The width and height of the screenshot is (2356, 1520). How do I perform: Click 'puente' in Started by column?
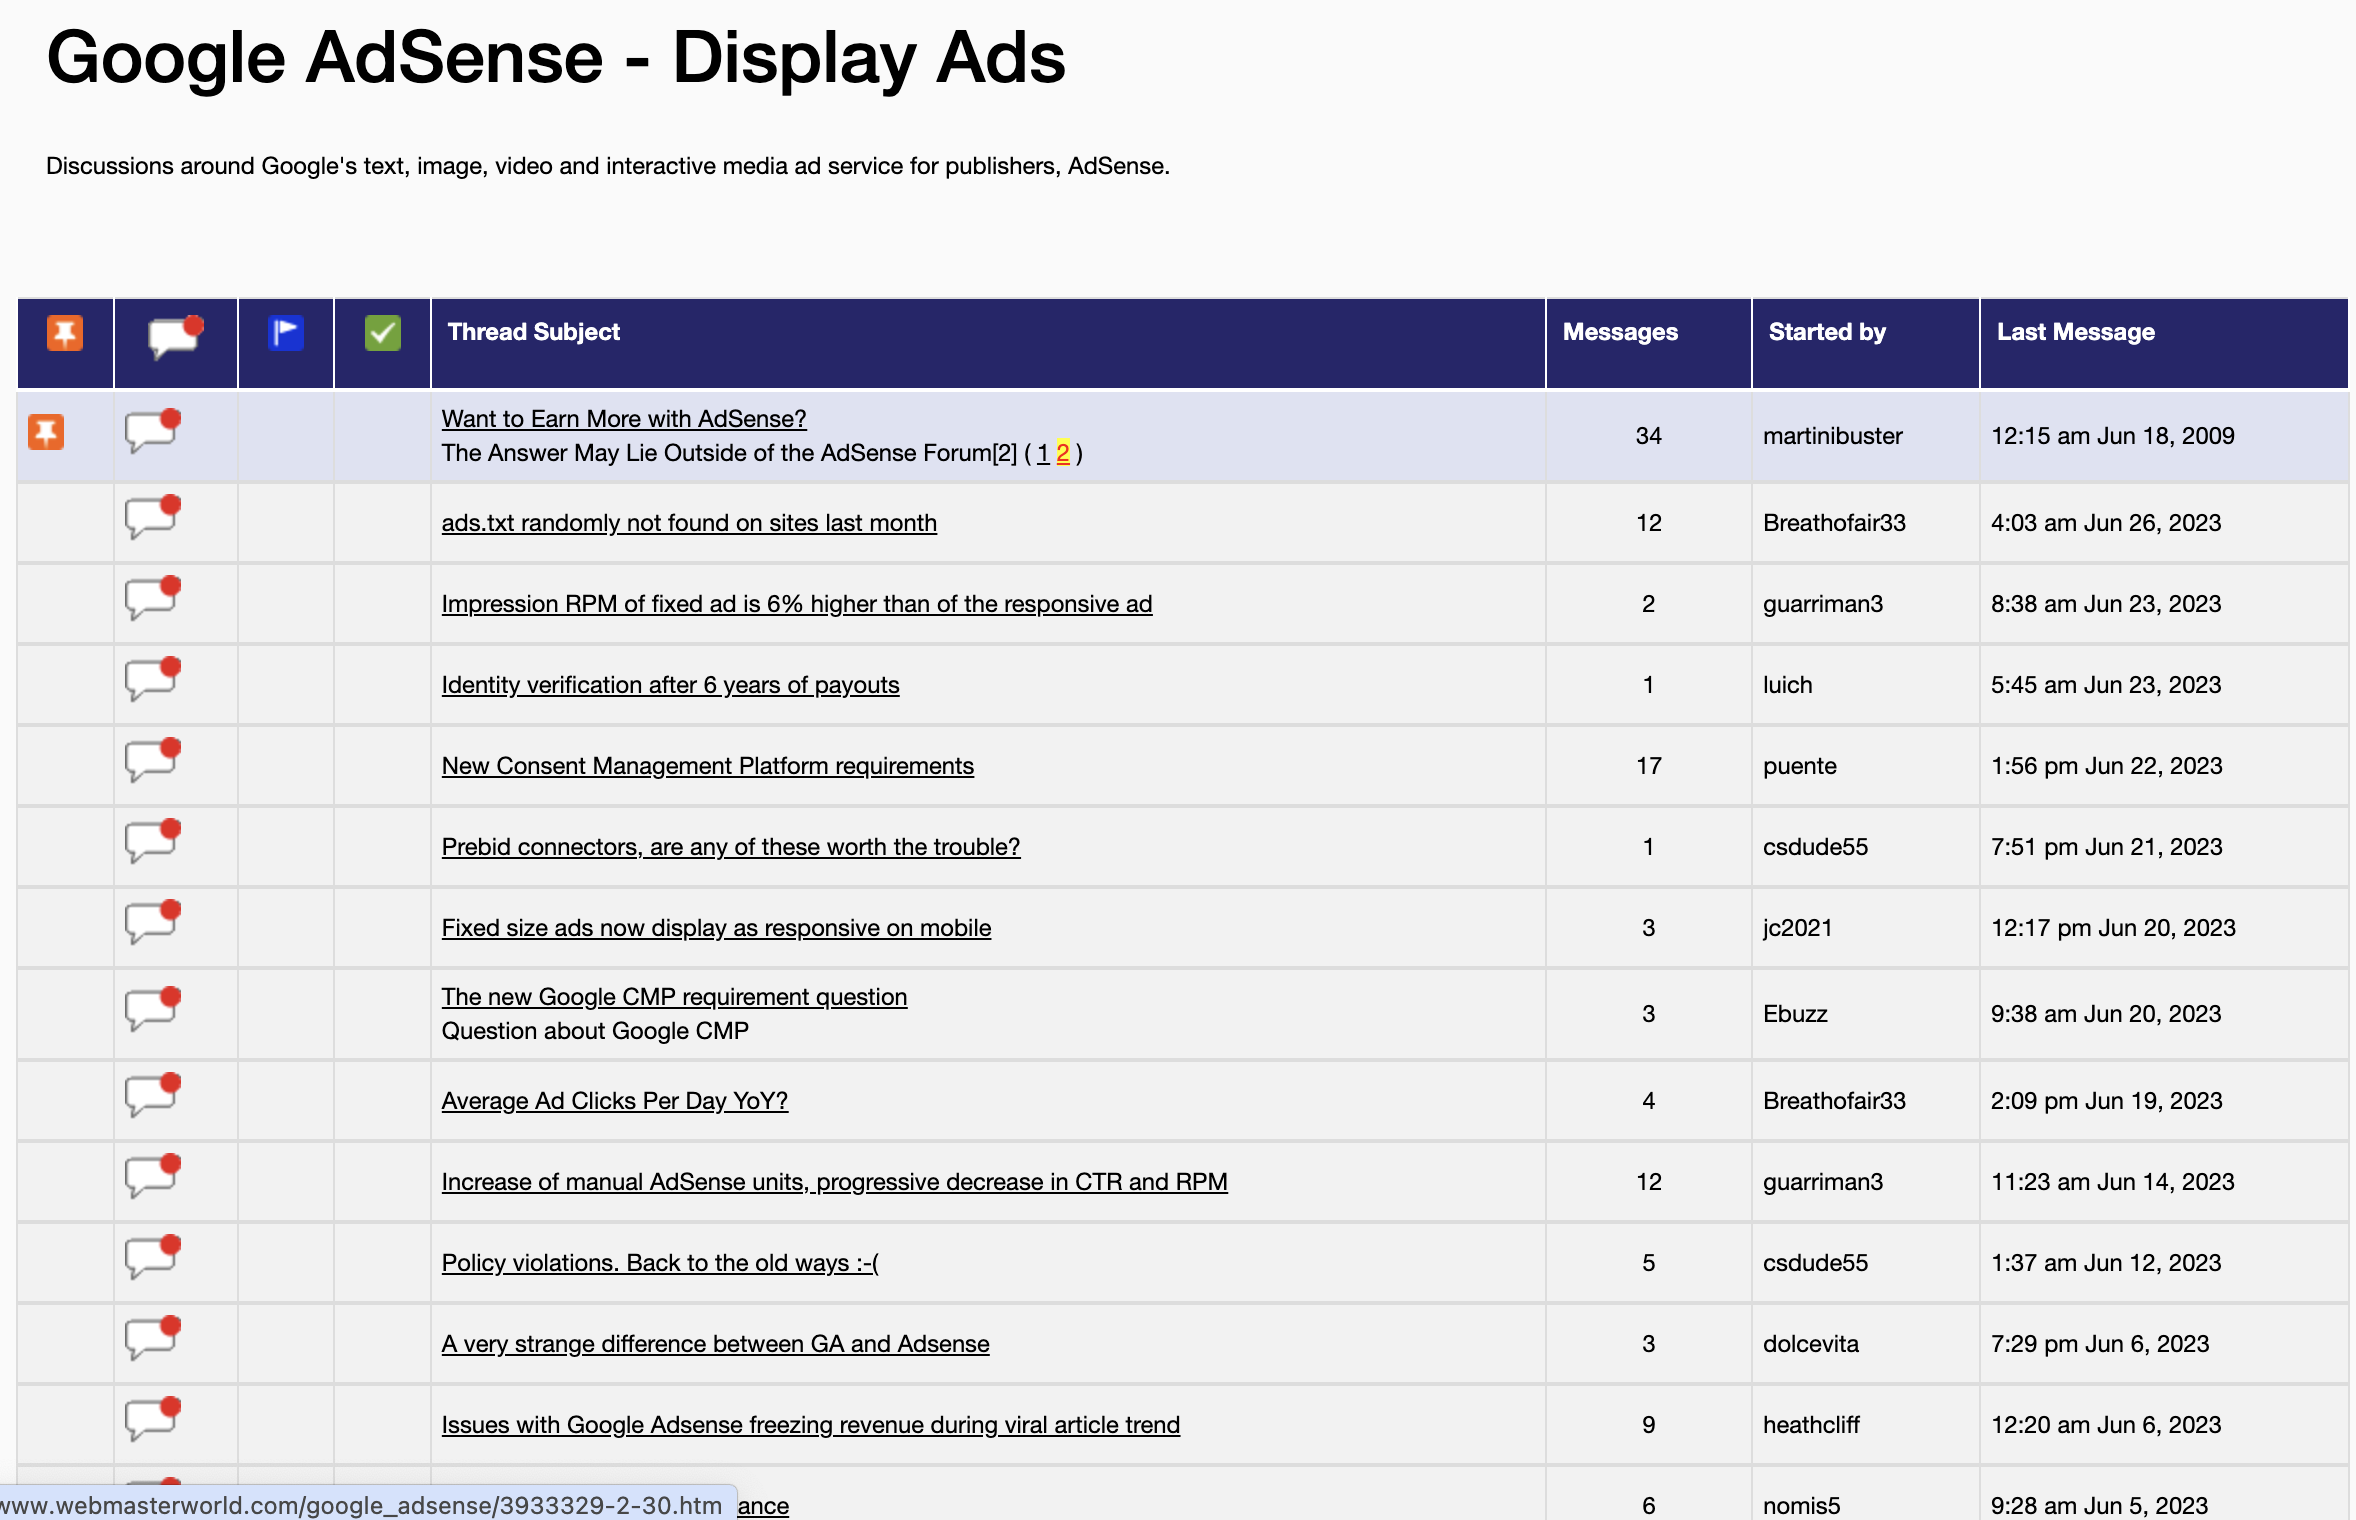point(1799,766)
